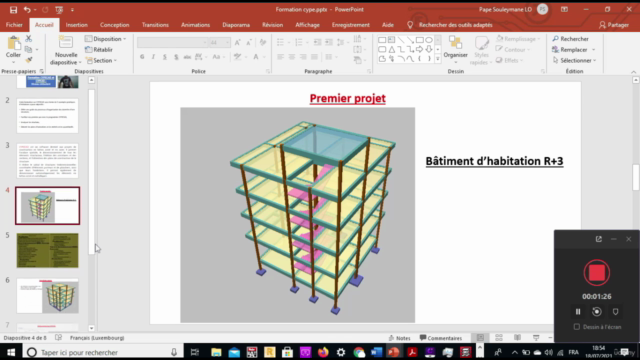Click Remplacer replace button
640x360 pixels.
point(573,49)
